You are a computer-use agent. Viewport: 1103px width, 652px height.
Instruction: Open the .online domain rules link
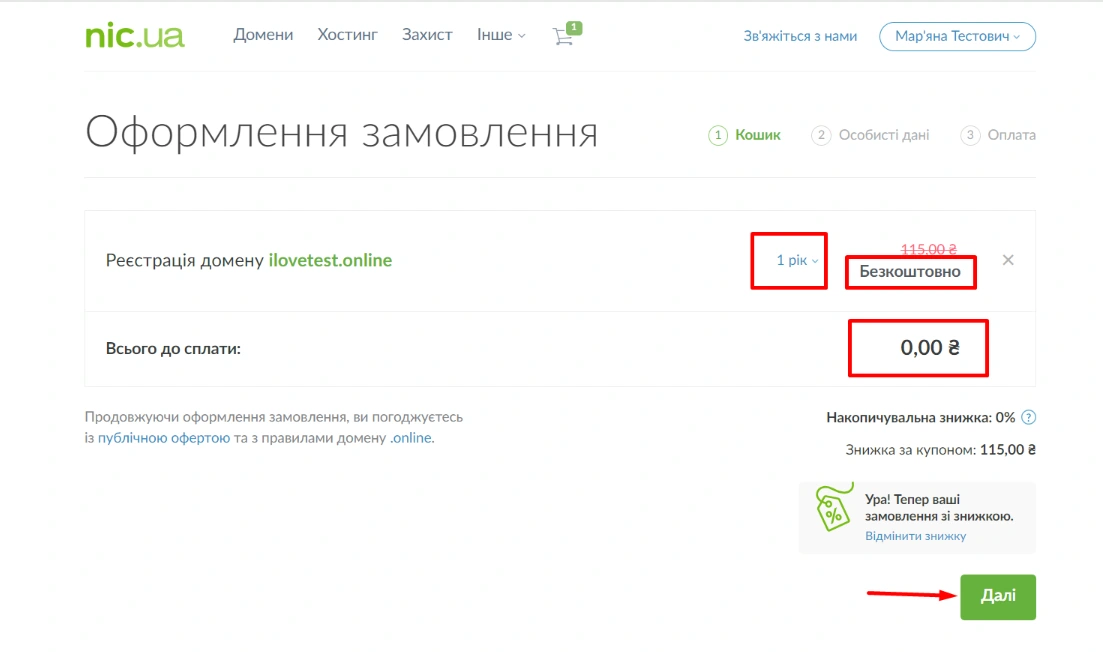pos(411,438)
